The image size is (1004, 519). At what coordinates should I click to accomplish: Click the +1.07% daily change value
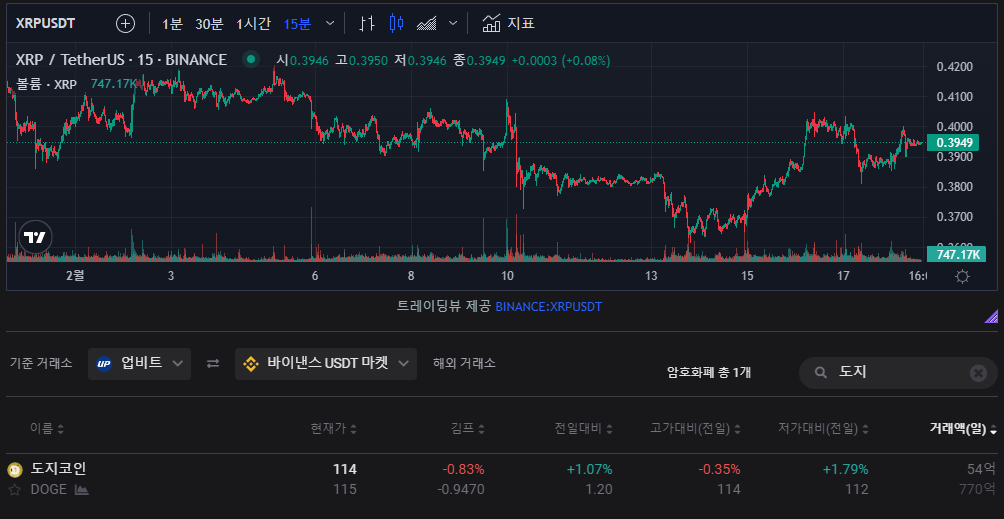(x=589, y=469)
